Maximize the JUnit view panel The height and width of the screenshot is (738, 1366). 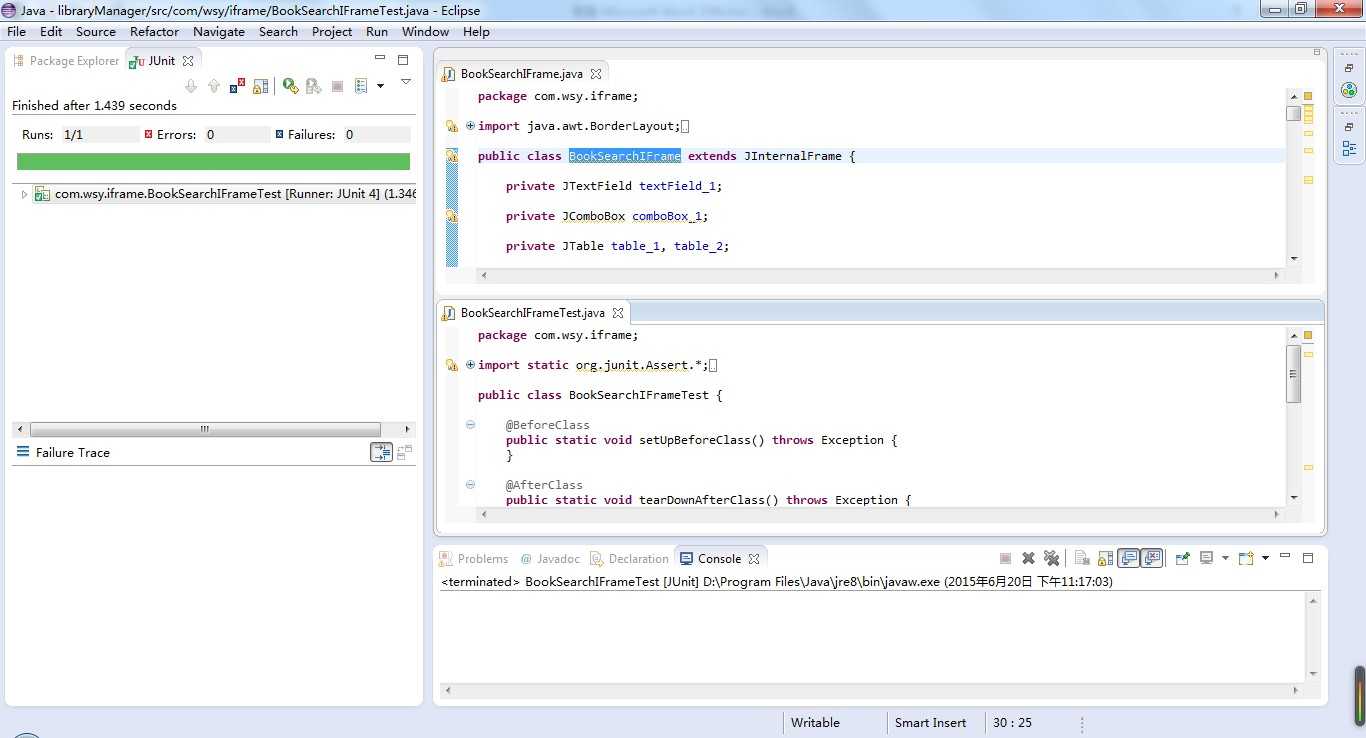403,60
